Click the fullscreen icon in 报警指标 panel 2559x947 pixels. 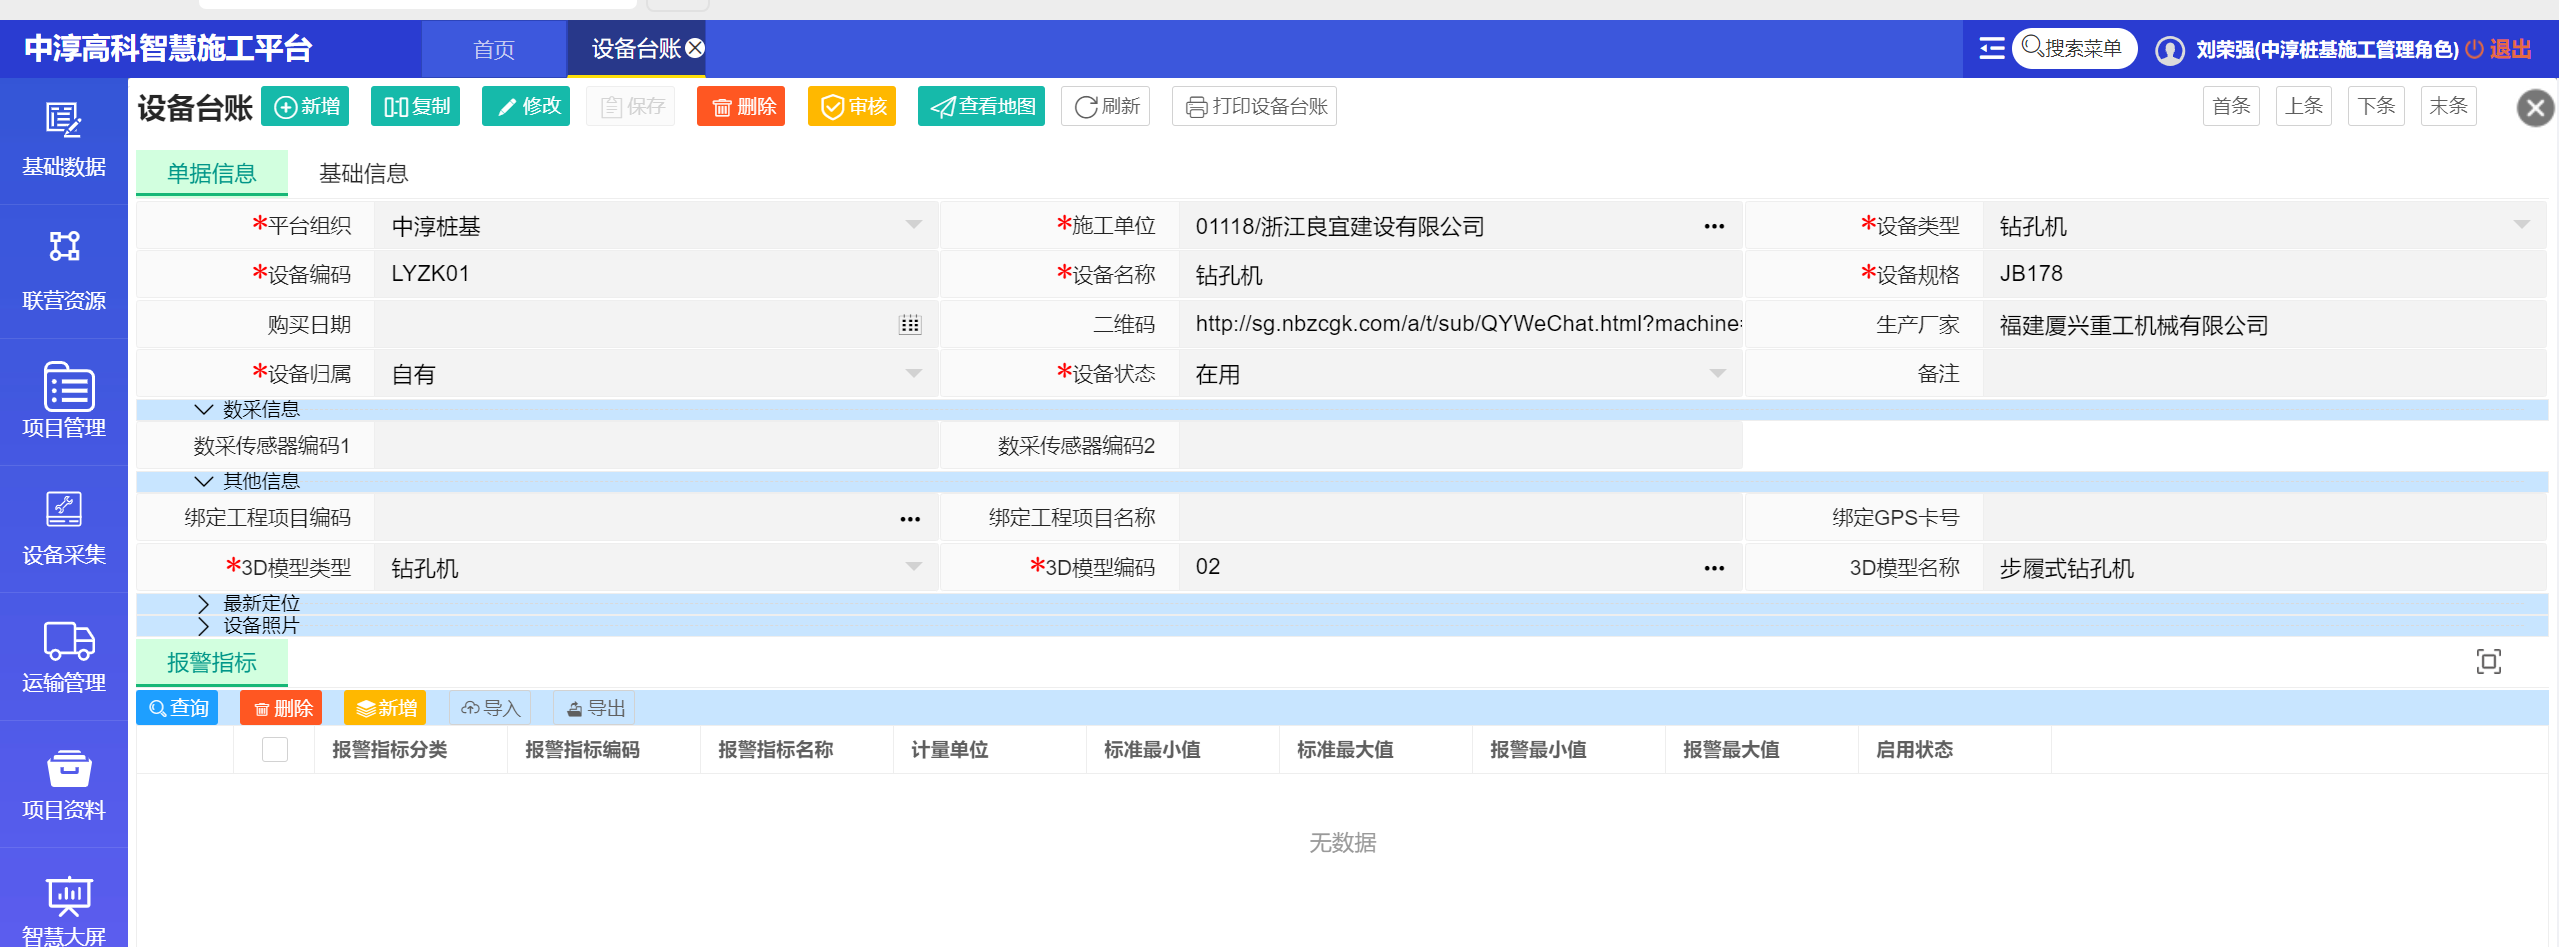pyautogui.click(x=2488, y=661)
